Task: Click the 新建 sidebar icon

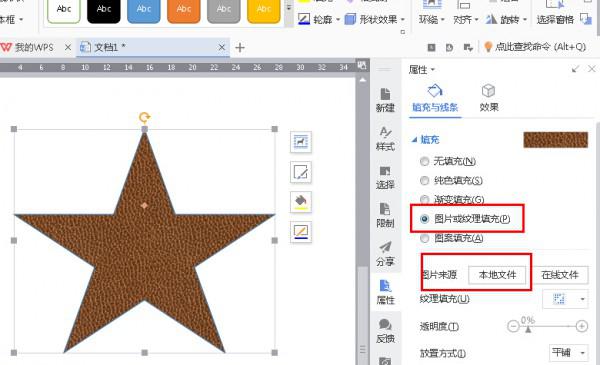Action: point(385,100)
